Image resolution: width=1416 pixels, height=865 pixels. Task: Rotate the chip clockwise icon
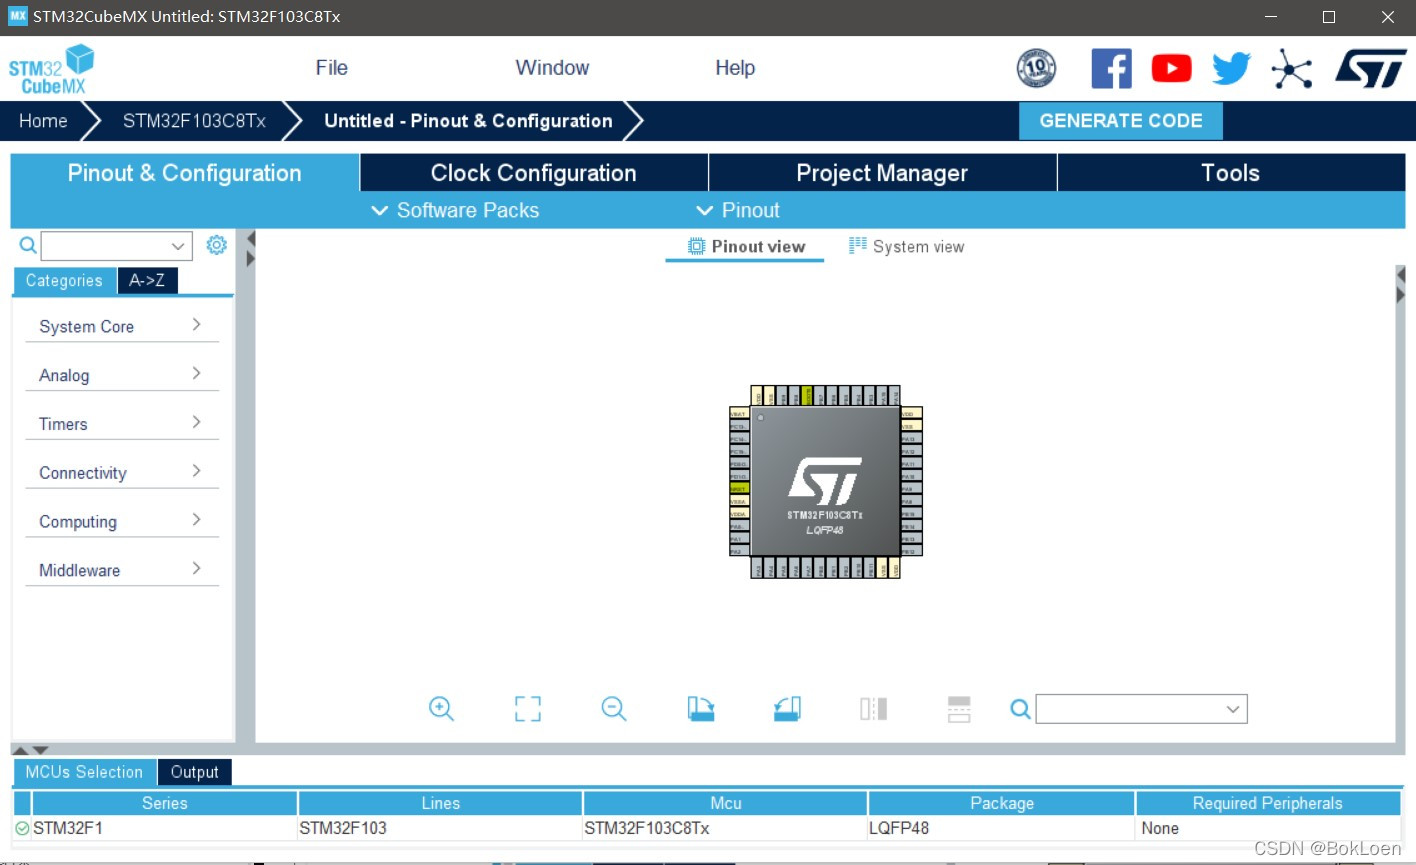[x=701, y=709]
